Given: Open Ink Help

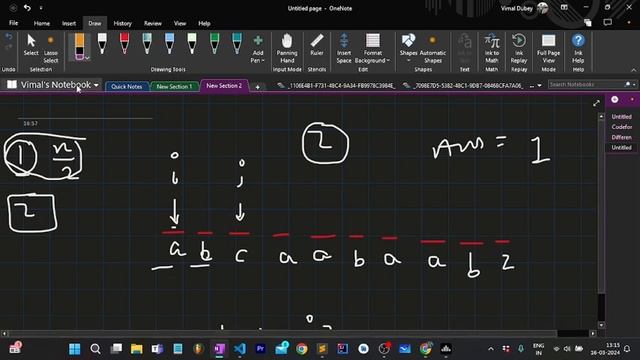Looking at the screenshot, I should (x=578, y=49).
